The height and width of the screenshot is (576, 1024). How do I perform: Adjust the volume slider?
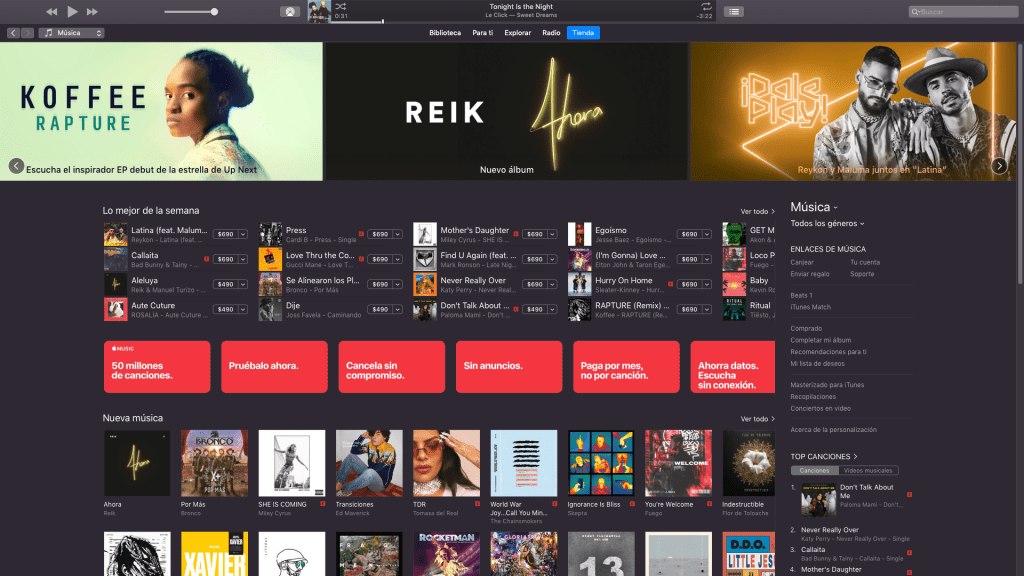click(191, 12)
